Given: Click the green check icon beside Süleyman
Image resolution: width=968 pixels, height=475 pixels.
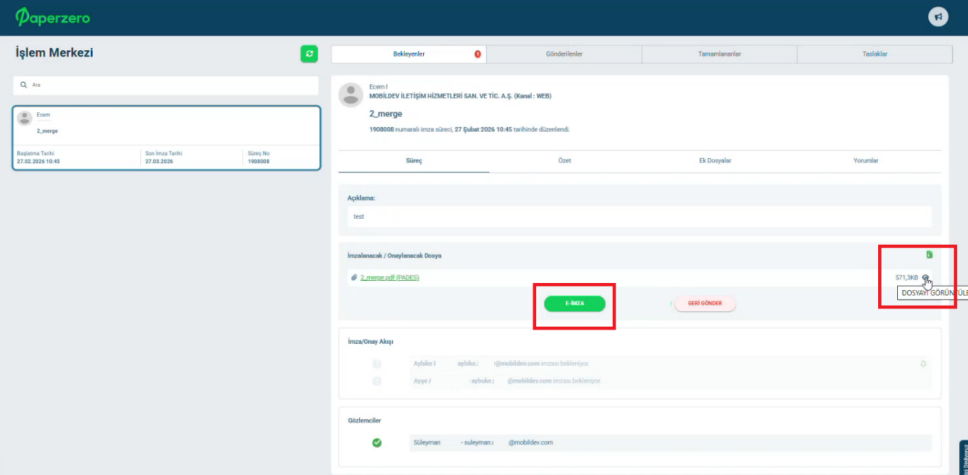Looking at the screenshot, I should tap(377, 442).
